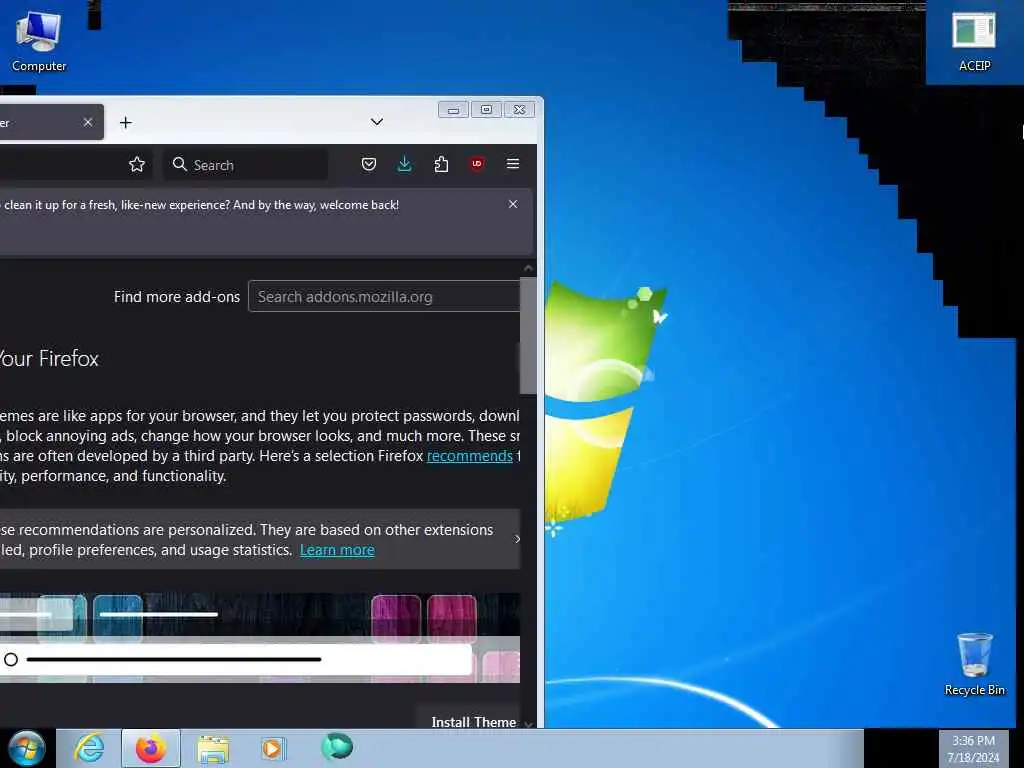Screen dimensions: 1024x768
Task: Click the vertical scrollbar thumb in Firefox
Action: 528,336
